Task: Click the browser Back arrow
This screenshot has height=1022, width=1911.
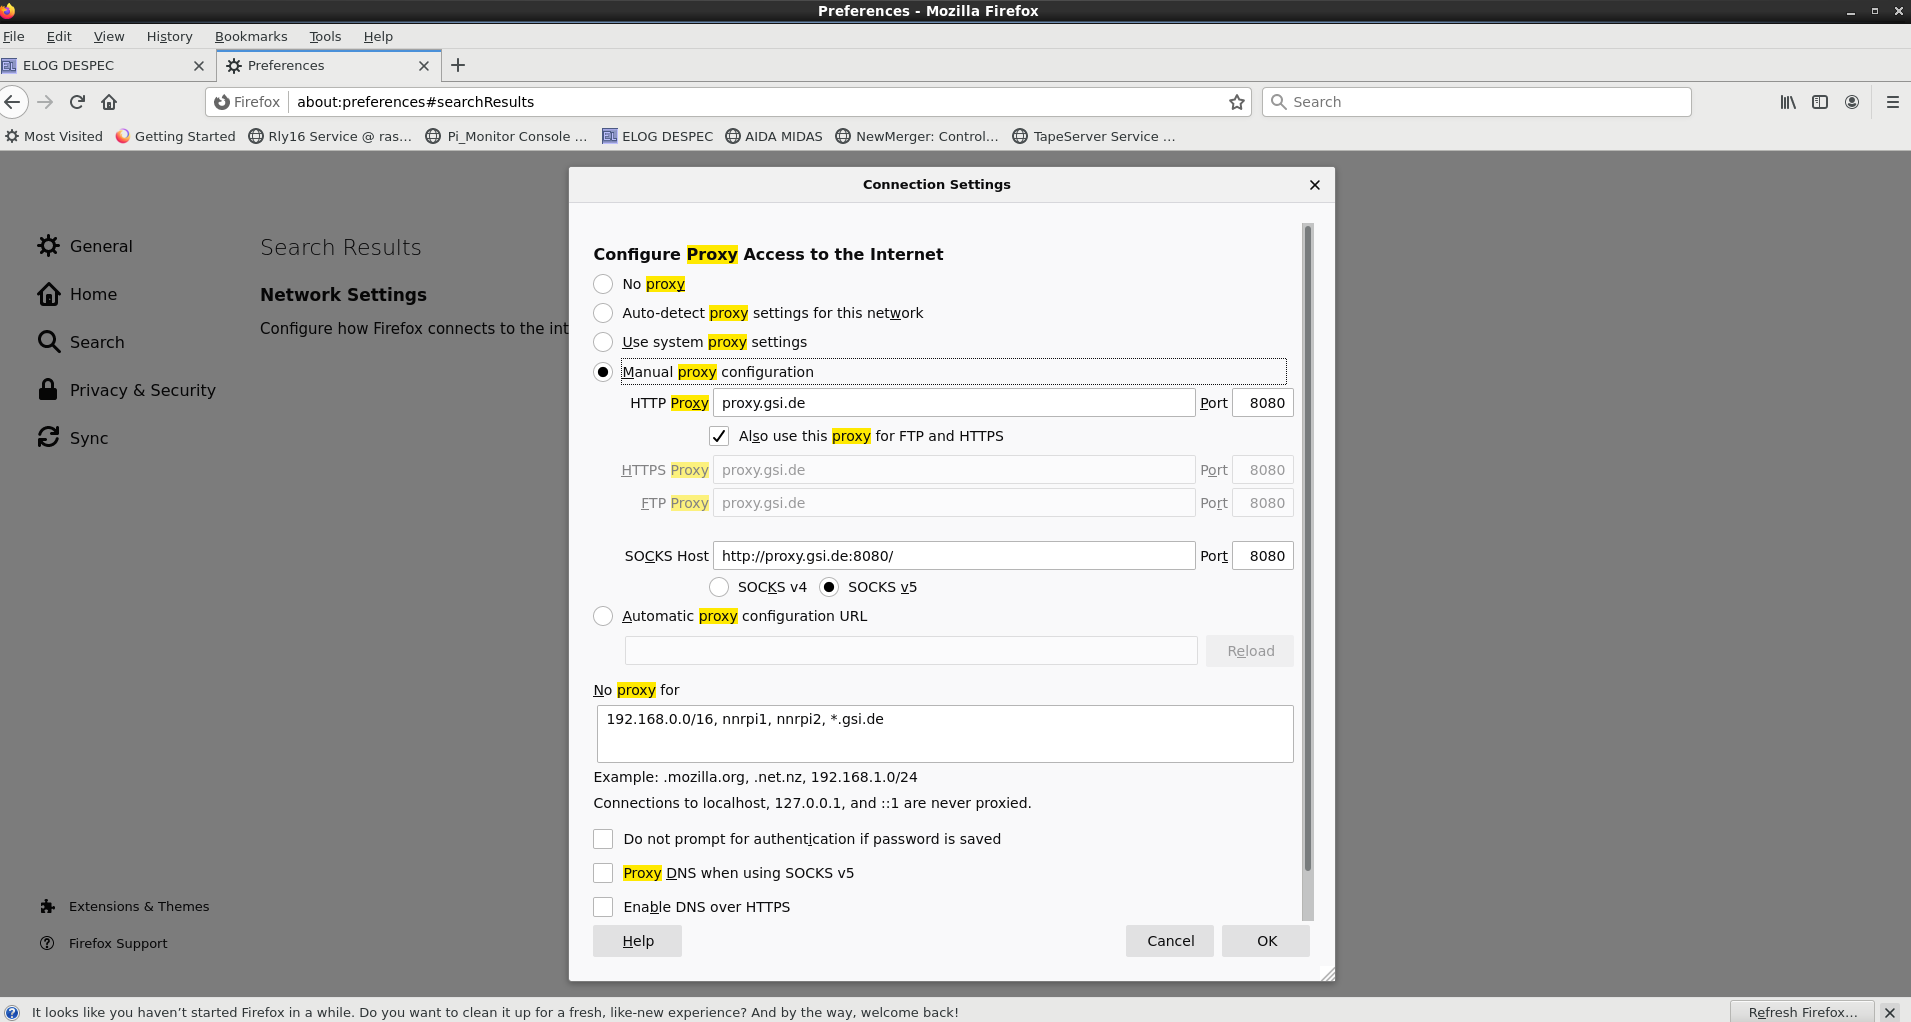Action: [x=12, y=102]
